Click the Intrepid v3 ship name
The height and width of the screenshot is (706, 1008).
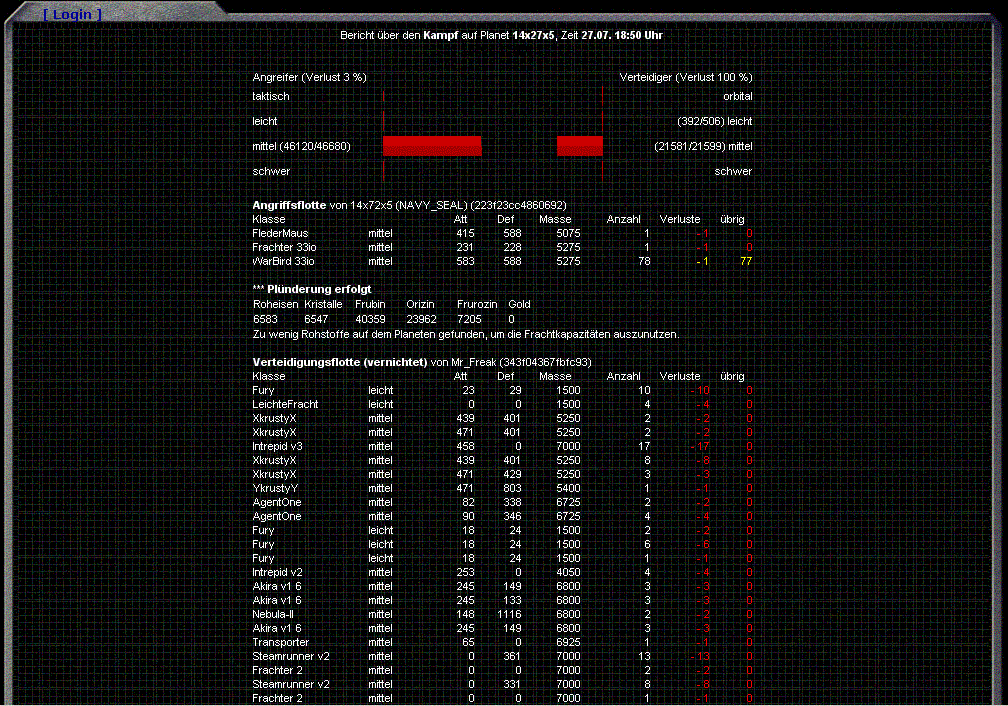click(277, 446)
